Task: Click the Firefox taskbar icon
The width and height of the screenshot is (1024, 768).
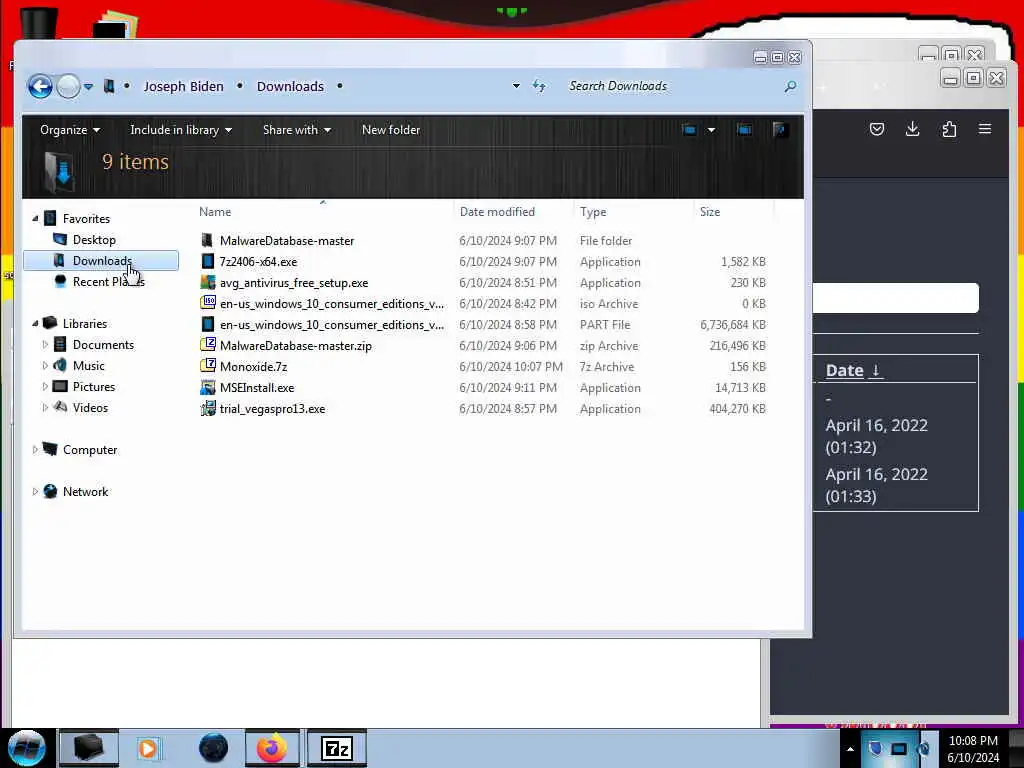Action: click(x=272, y=748)
